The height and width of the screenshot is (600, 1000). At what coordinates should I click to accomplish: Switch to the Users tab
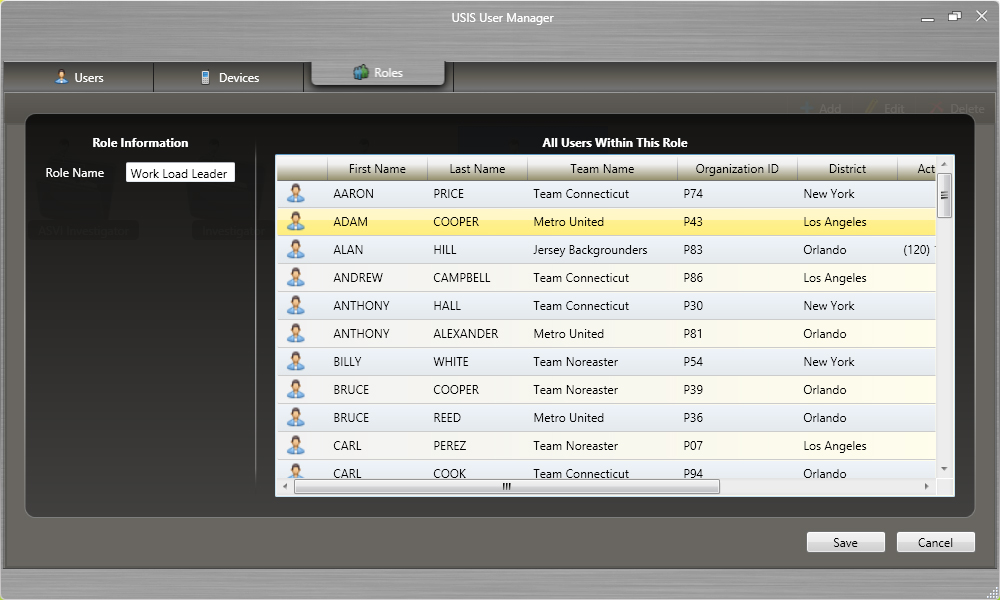(78, 77)
